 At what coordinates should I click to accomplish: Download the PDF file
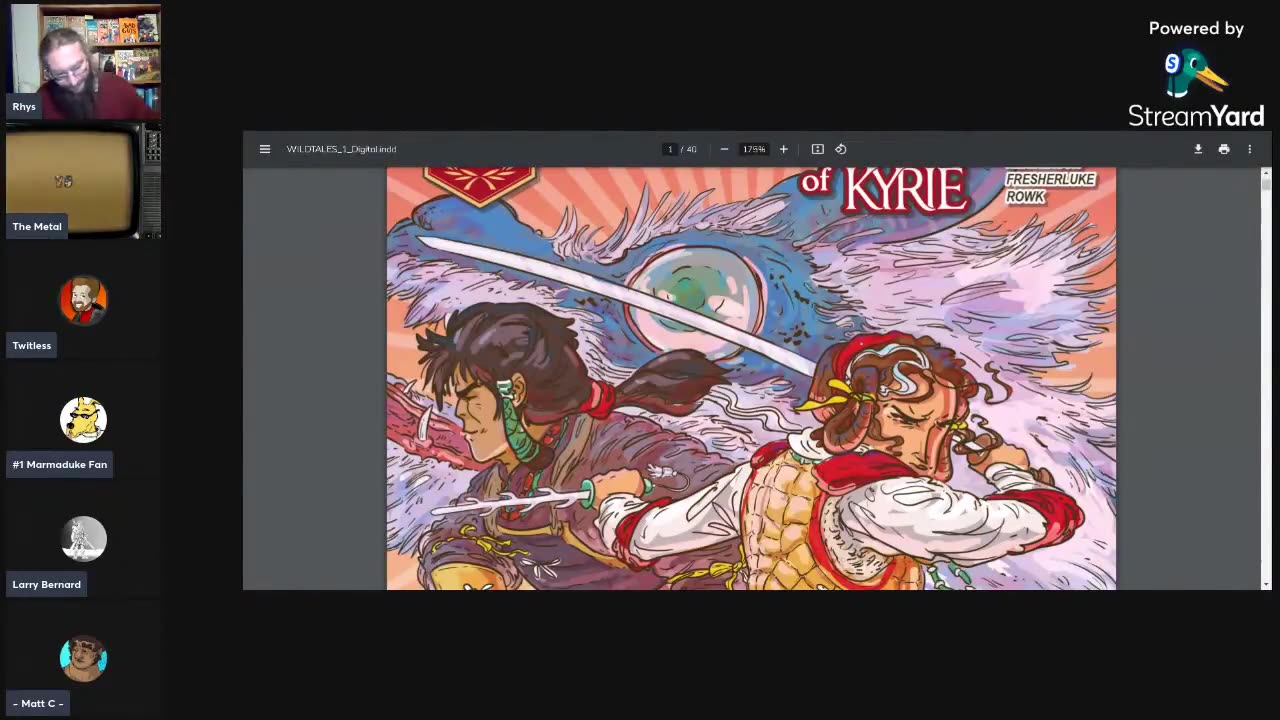pos(1198,149)
